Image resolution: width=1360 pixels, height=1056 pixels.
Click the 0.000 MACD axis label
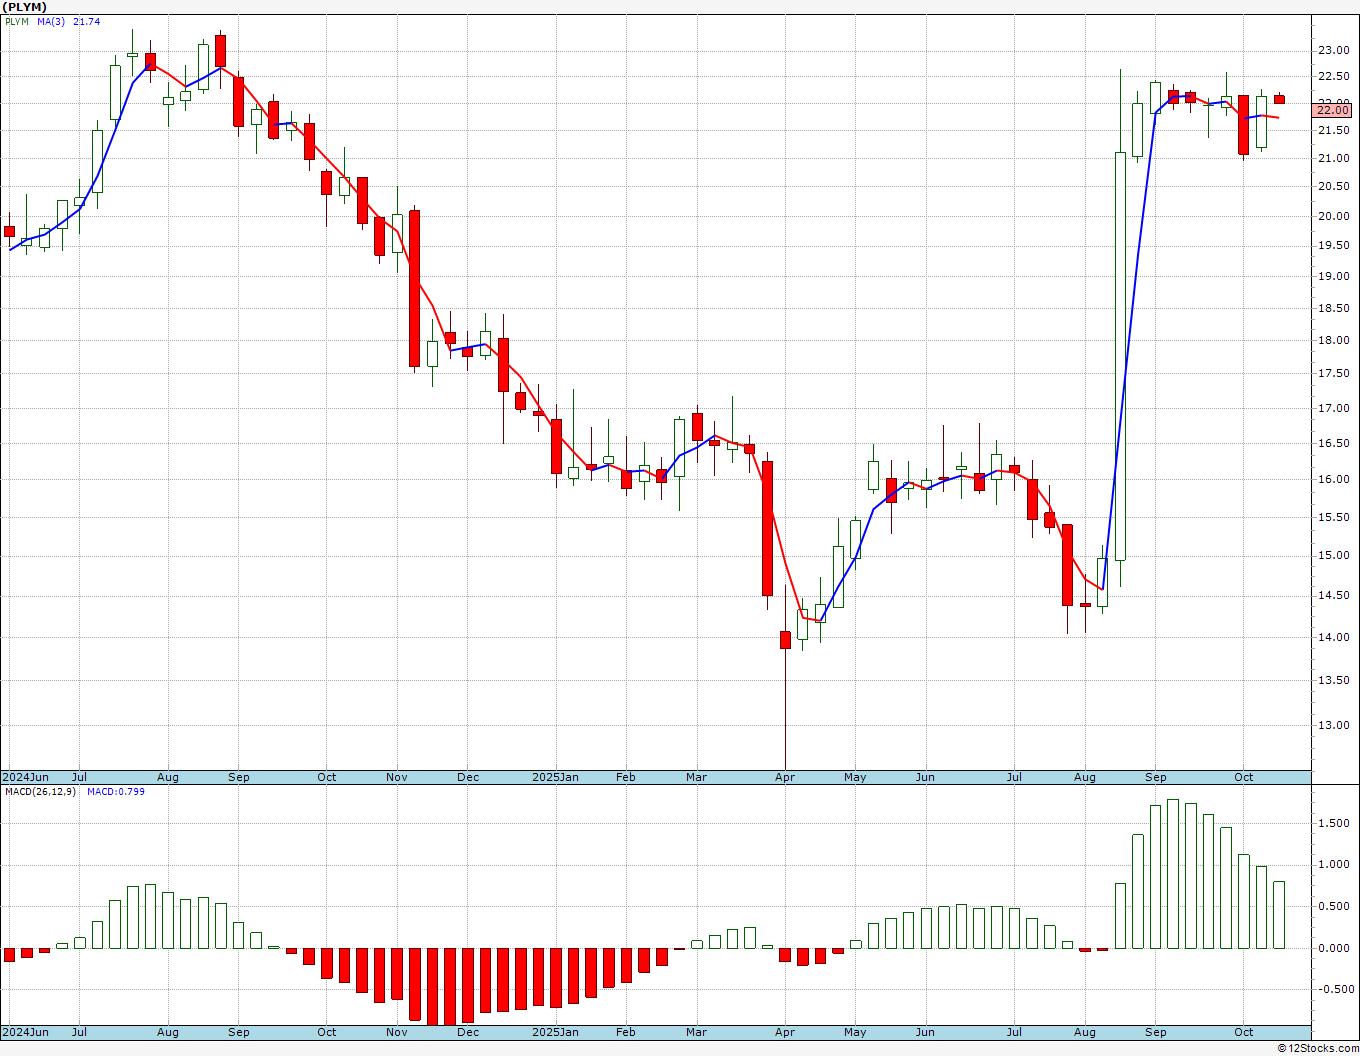click(1335, 948)
